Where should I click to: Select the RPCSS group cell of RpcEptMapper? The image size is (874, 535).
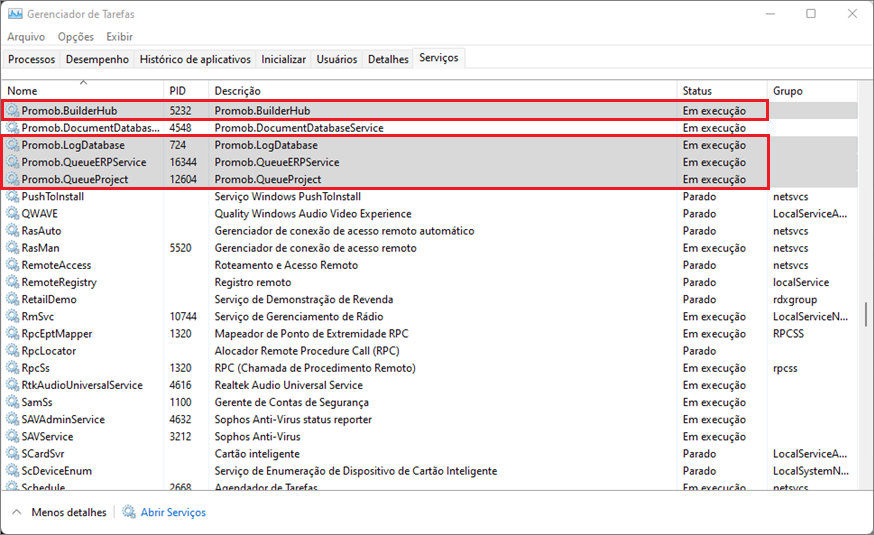[788, 334]
